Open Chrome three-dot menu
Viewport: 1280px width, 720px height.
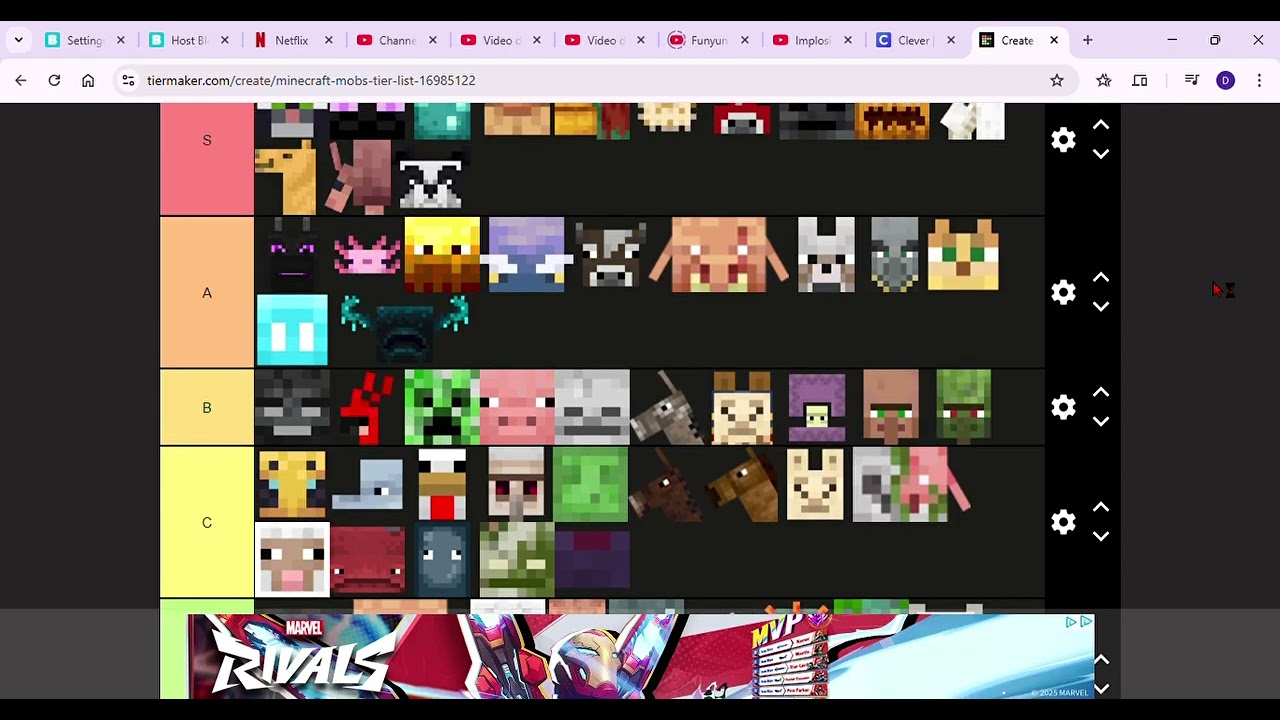[x=1259, y=80]
